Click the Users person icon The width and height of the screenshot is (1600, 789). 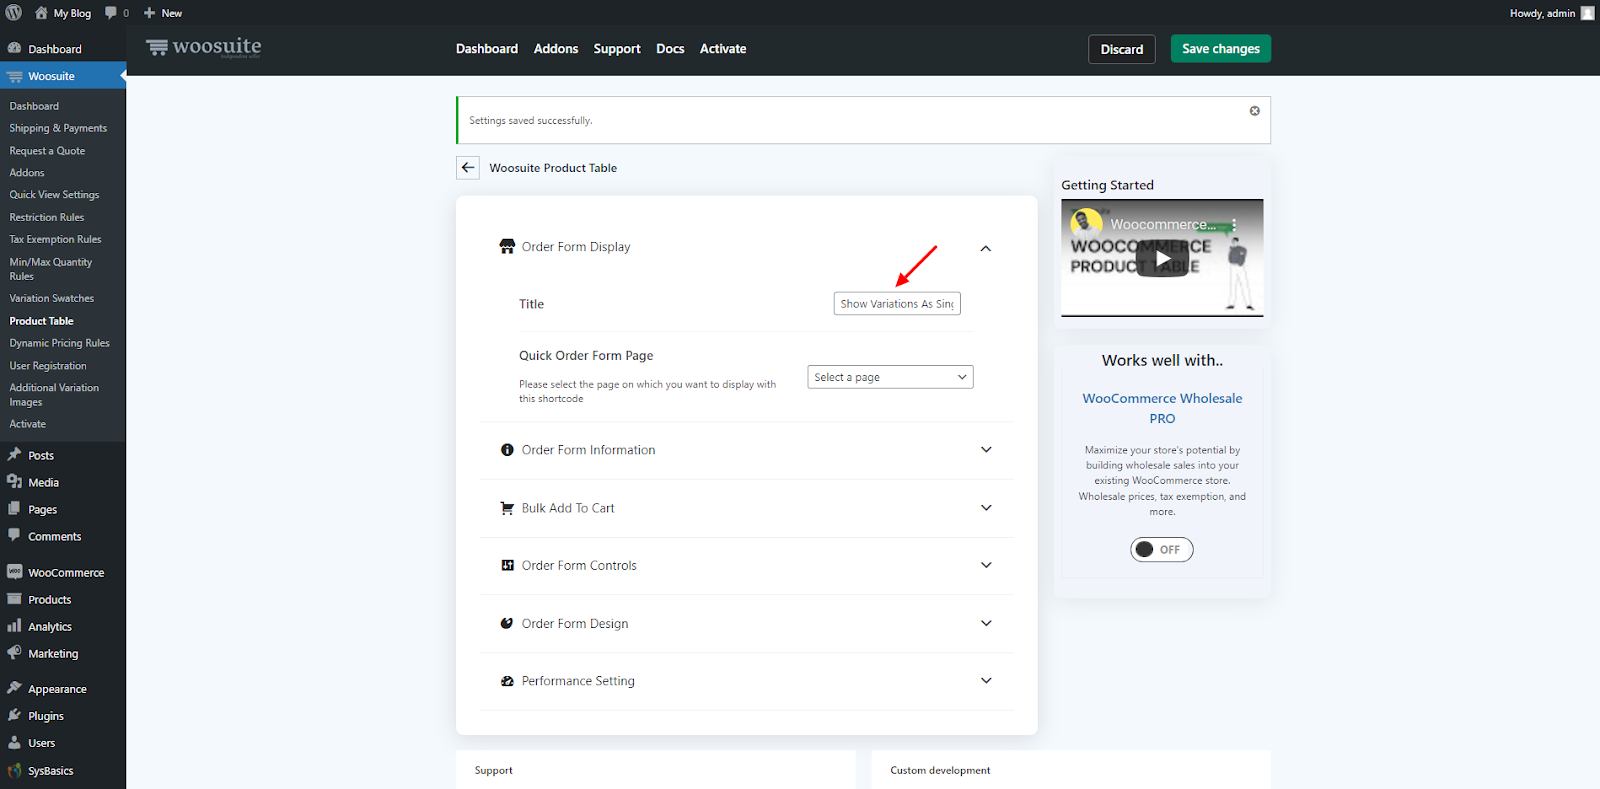[14, 743]
